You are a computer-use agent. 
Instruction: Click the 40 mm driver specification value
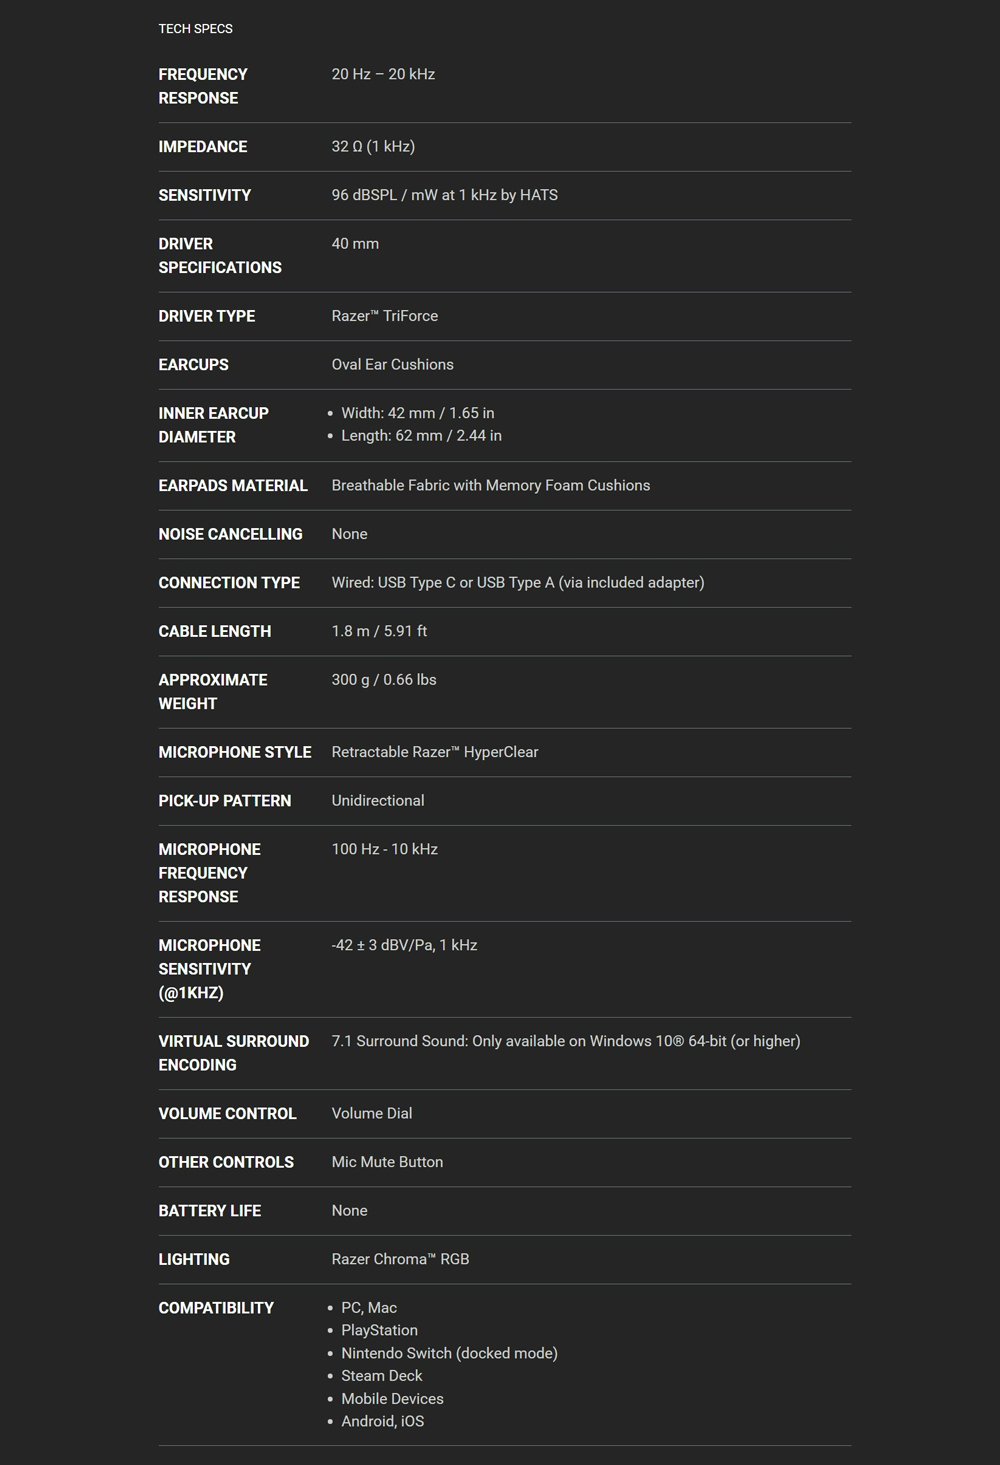355,244
